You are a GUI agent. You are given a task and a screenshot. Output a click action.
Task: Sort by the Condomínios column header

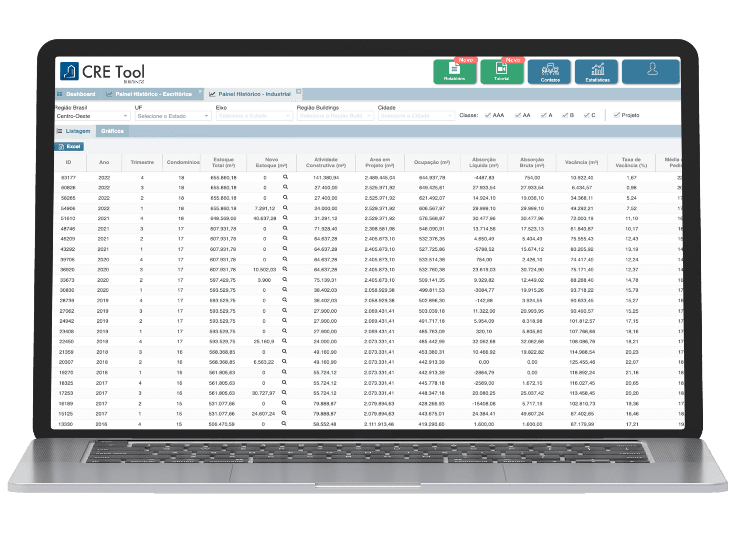tap(182, 162)
